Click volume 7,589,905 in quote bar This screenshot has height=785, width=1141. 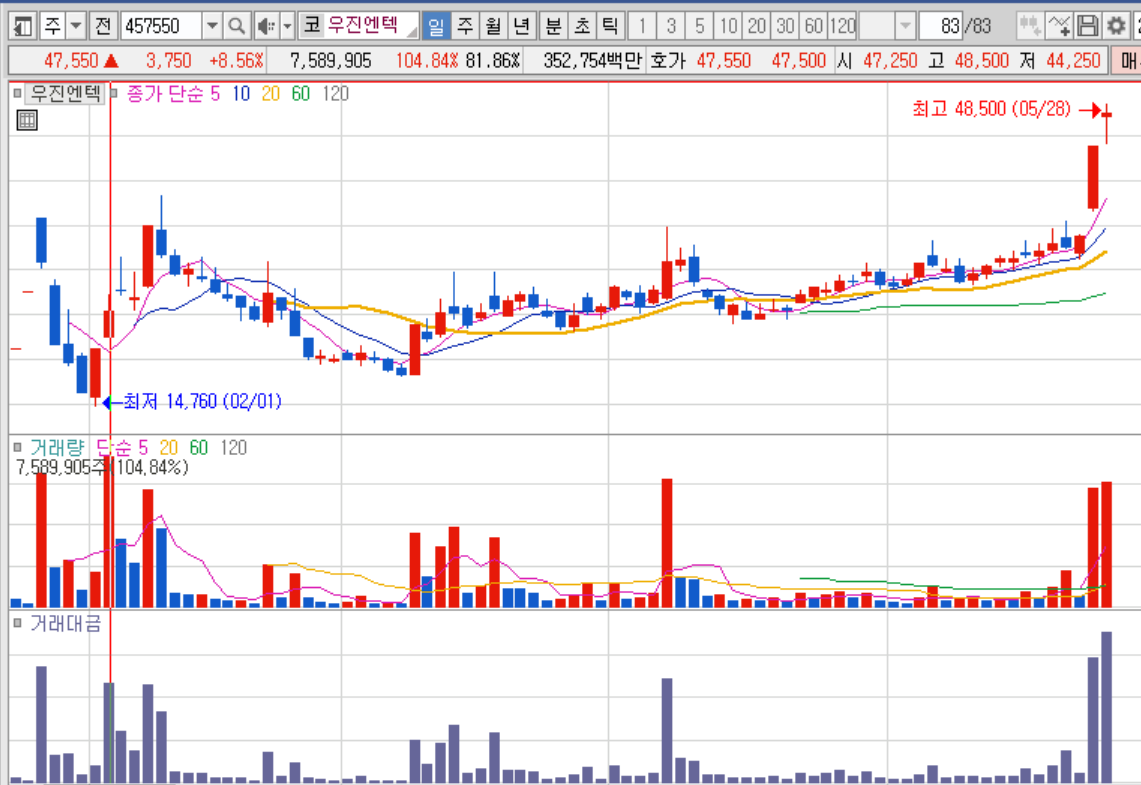[x=330, y=60]
